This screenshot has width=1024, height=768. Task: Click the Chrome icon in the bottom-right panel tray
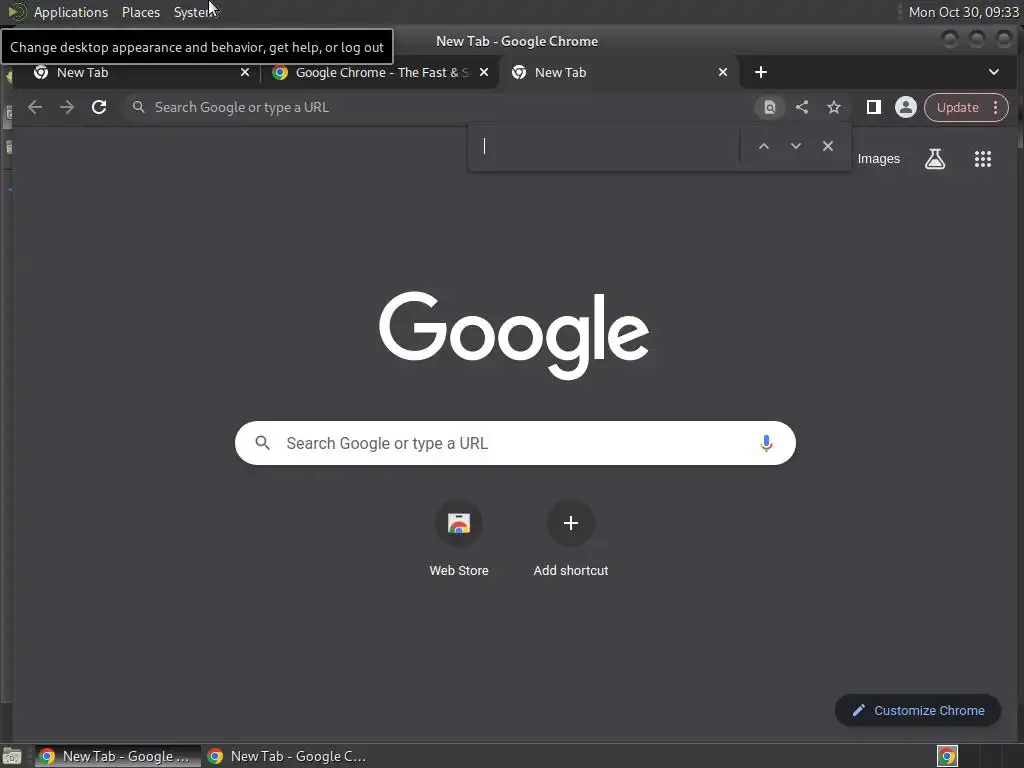click(947, 756)
